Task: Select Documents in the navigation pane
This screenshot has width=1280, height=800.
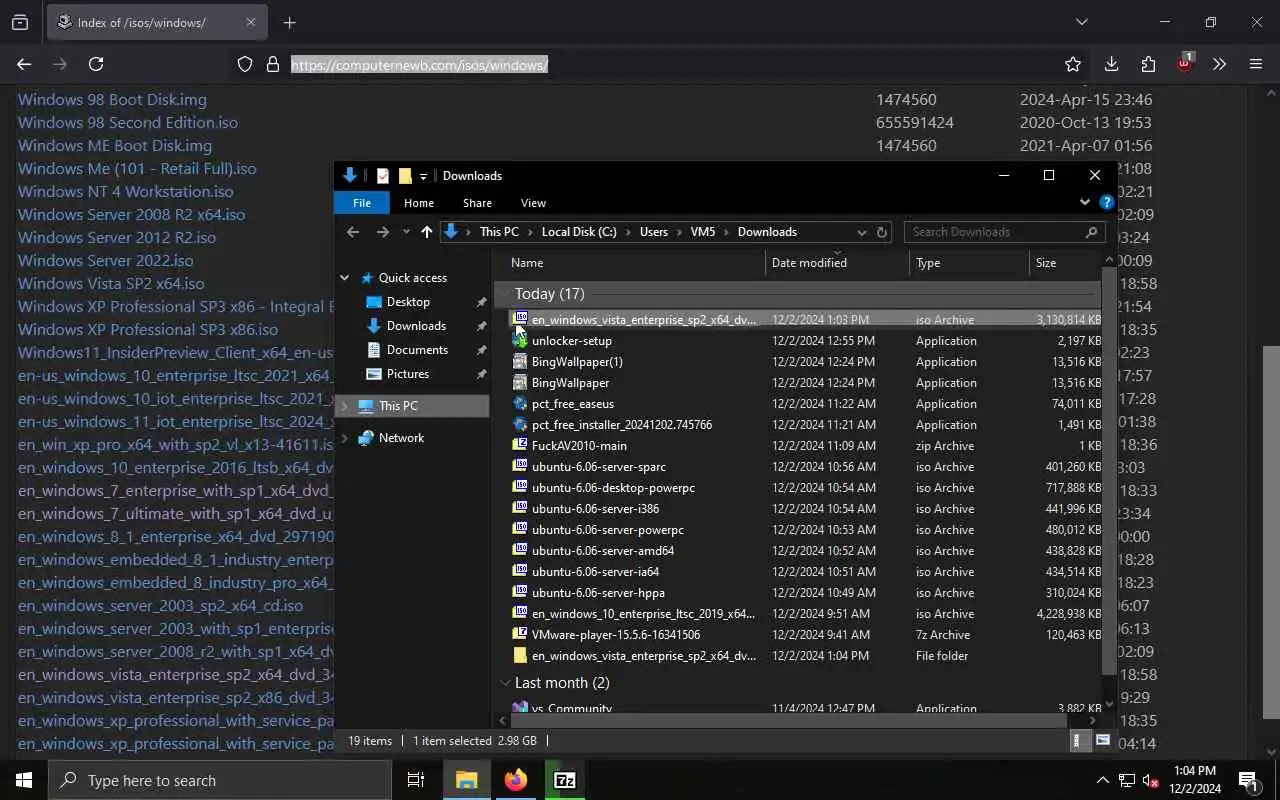Action: pos(417,350)
